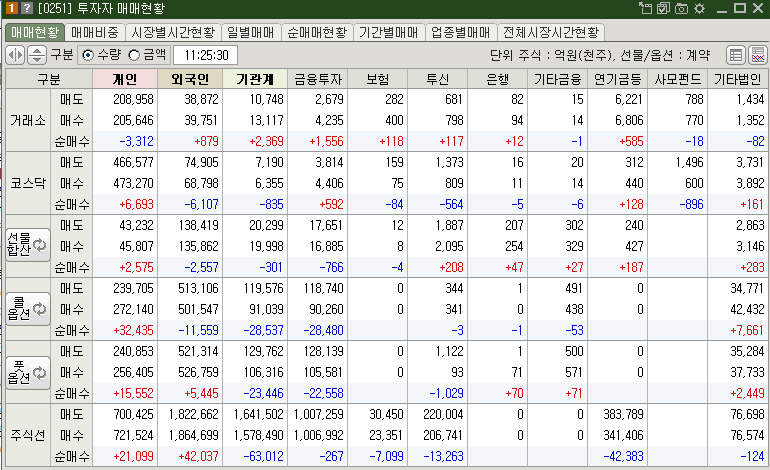Viewport: 770px width, 470px height.
Task: Open the memo/checklist icon in title bar
Action: click(x=663, y=8)
